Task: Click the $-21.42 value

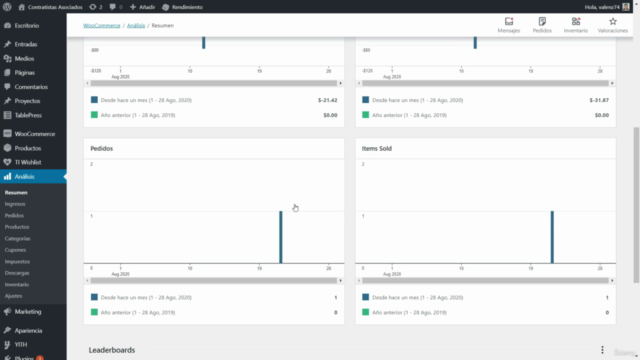Action: tap(328, 100)
